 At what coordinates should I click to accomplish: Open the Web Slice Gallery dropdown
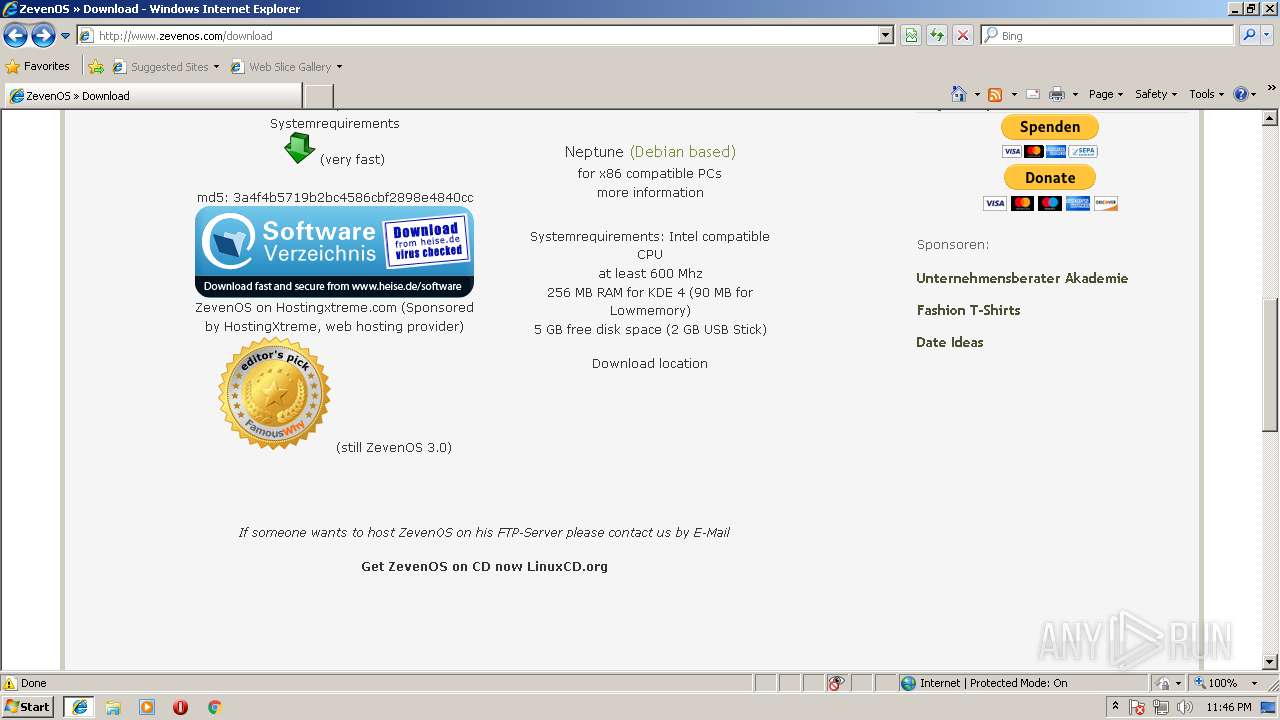pyautogui.click(x=286, y=67)
